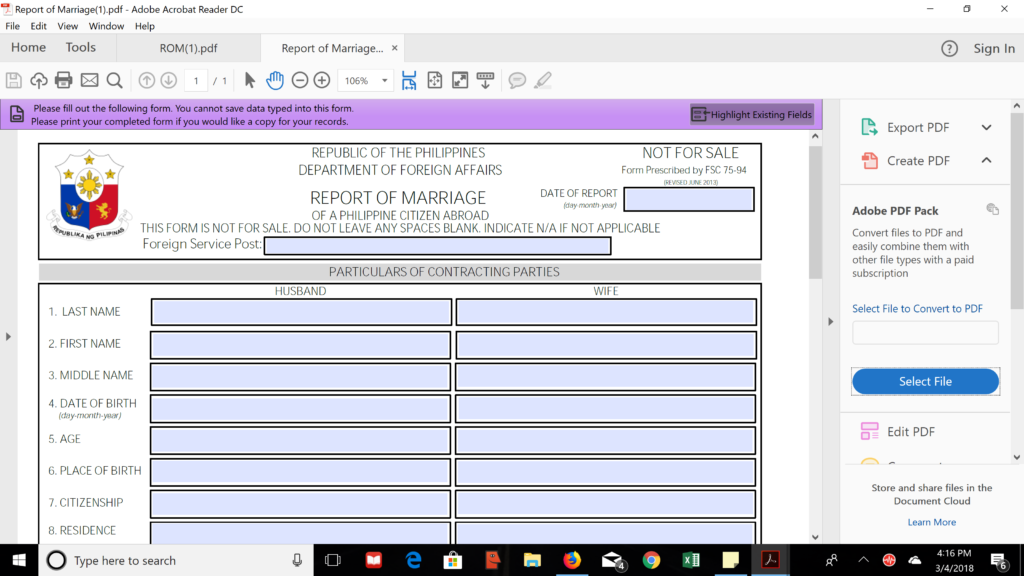
Task: Switch to full screen mode icon
Action: 460,80
